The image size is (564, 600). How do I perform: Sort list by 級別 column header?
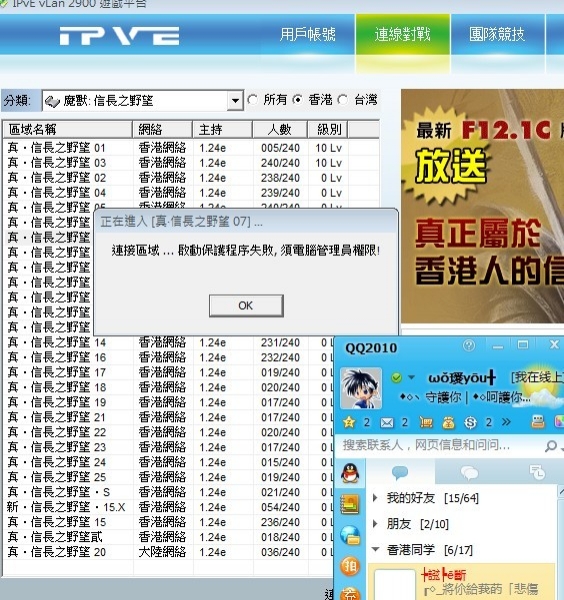pyautogui.click(x=328, y=129)
